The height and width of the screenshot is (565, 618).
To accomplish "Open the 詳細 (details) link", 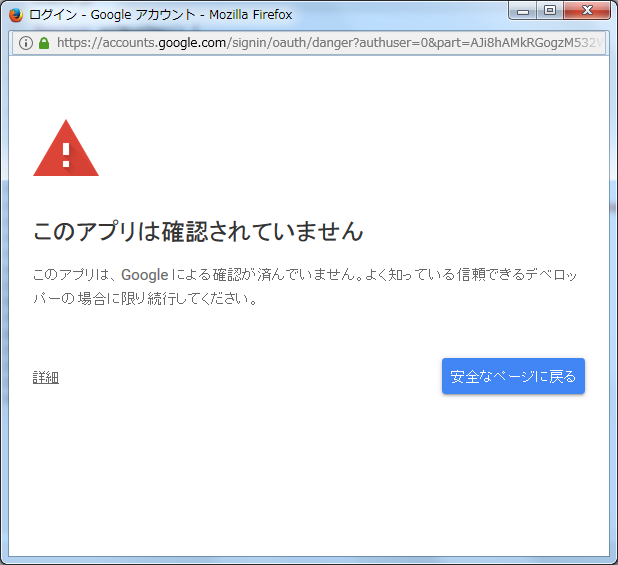I will [46, 377].
